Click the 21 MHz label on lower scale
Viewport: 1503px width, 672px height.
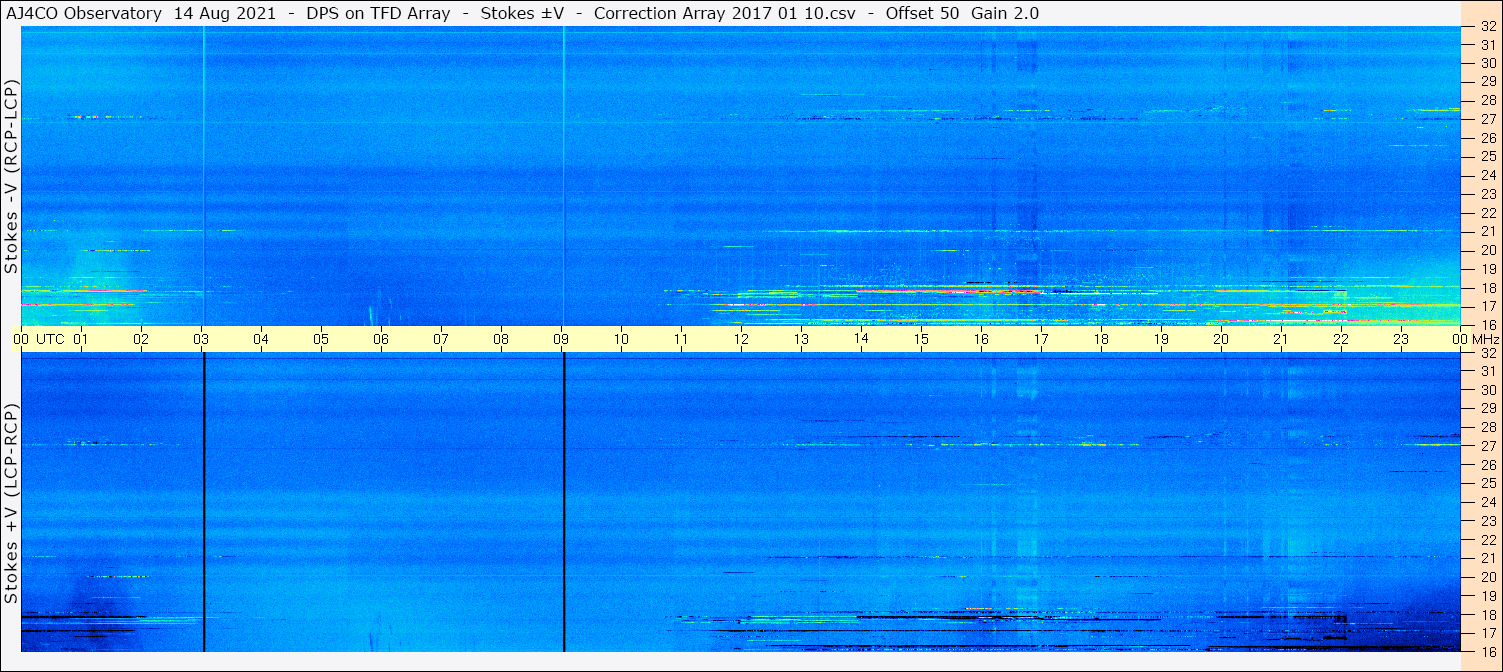[1487, 558]
